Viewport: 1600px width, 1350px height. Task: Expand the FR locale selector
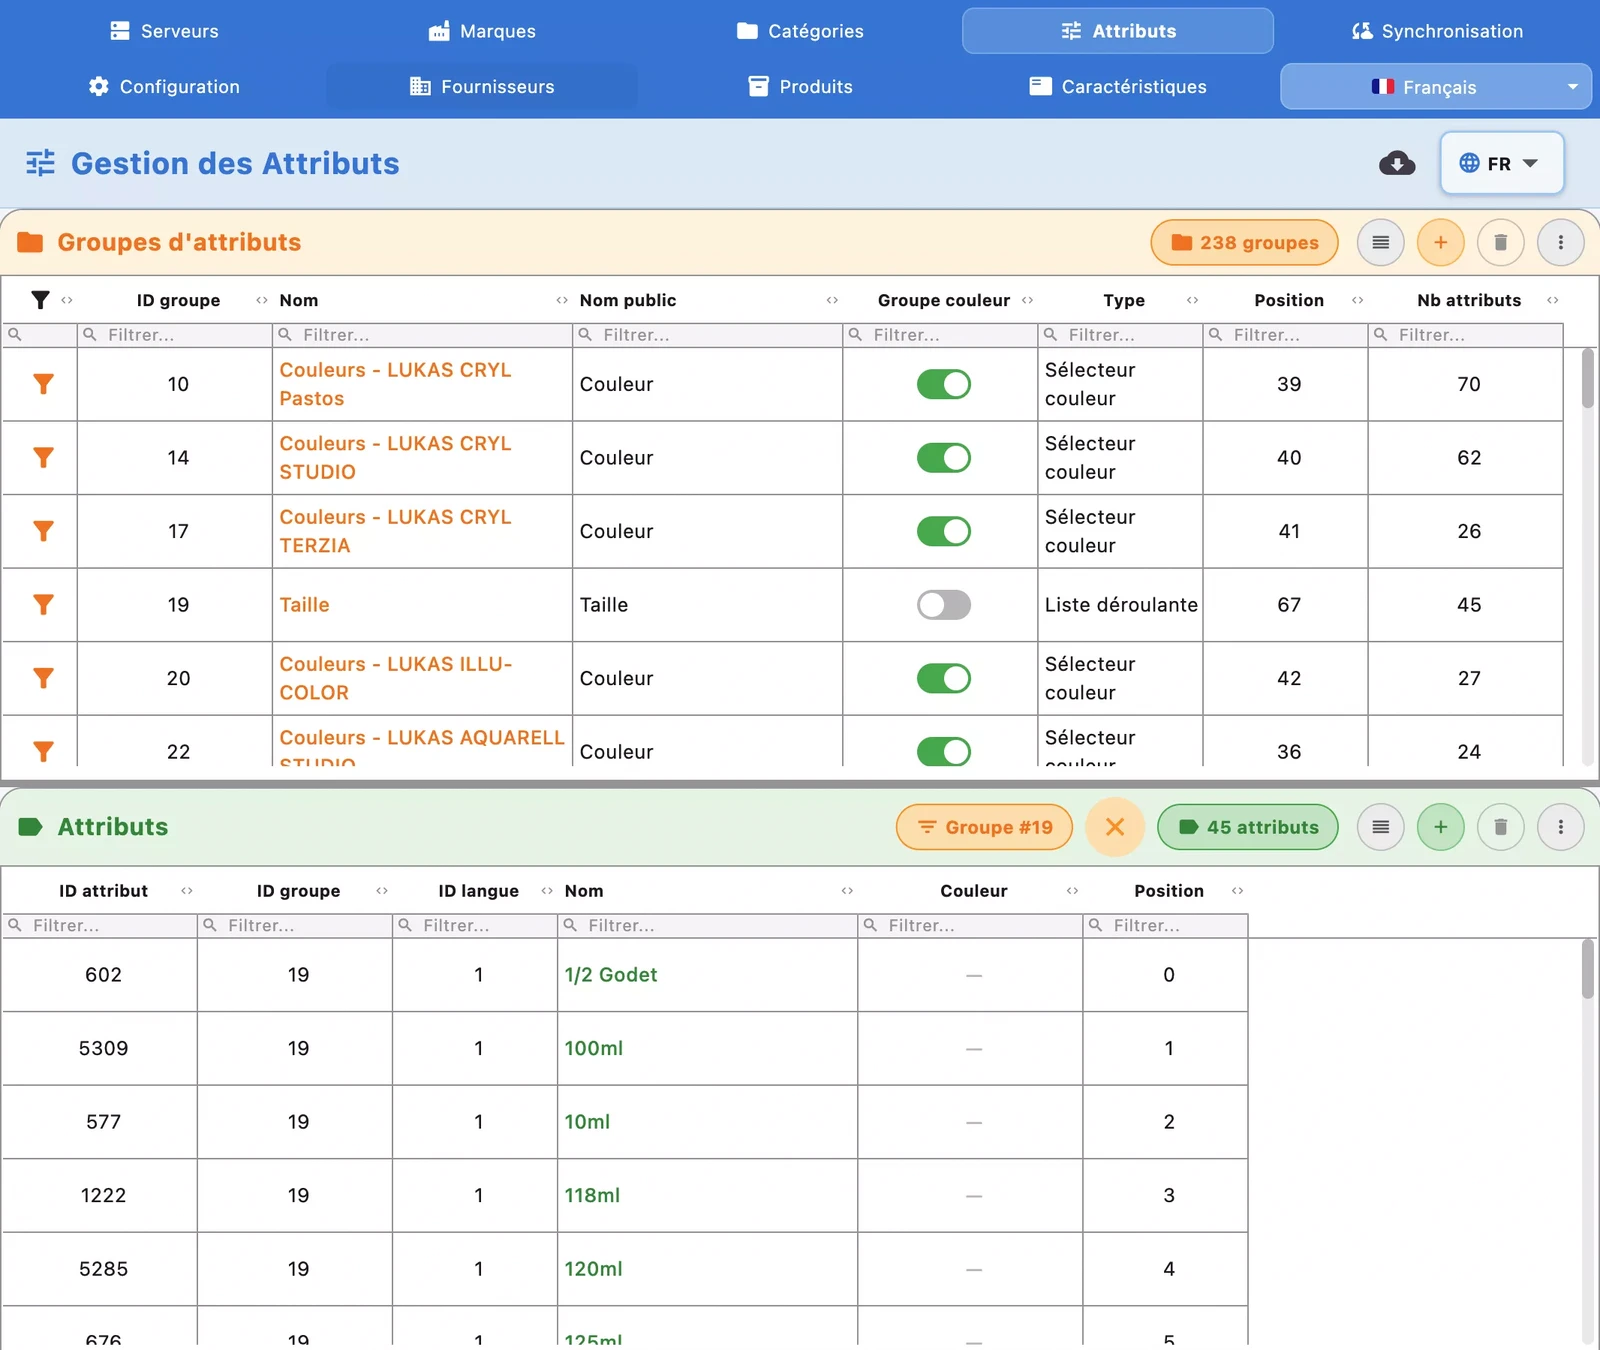point(1501,163)
